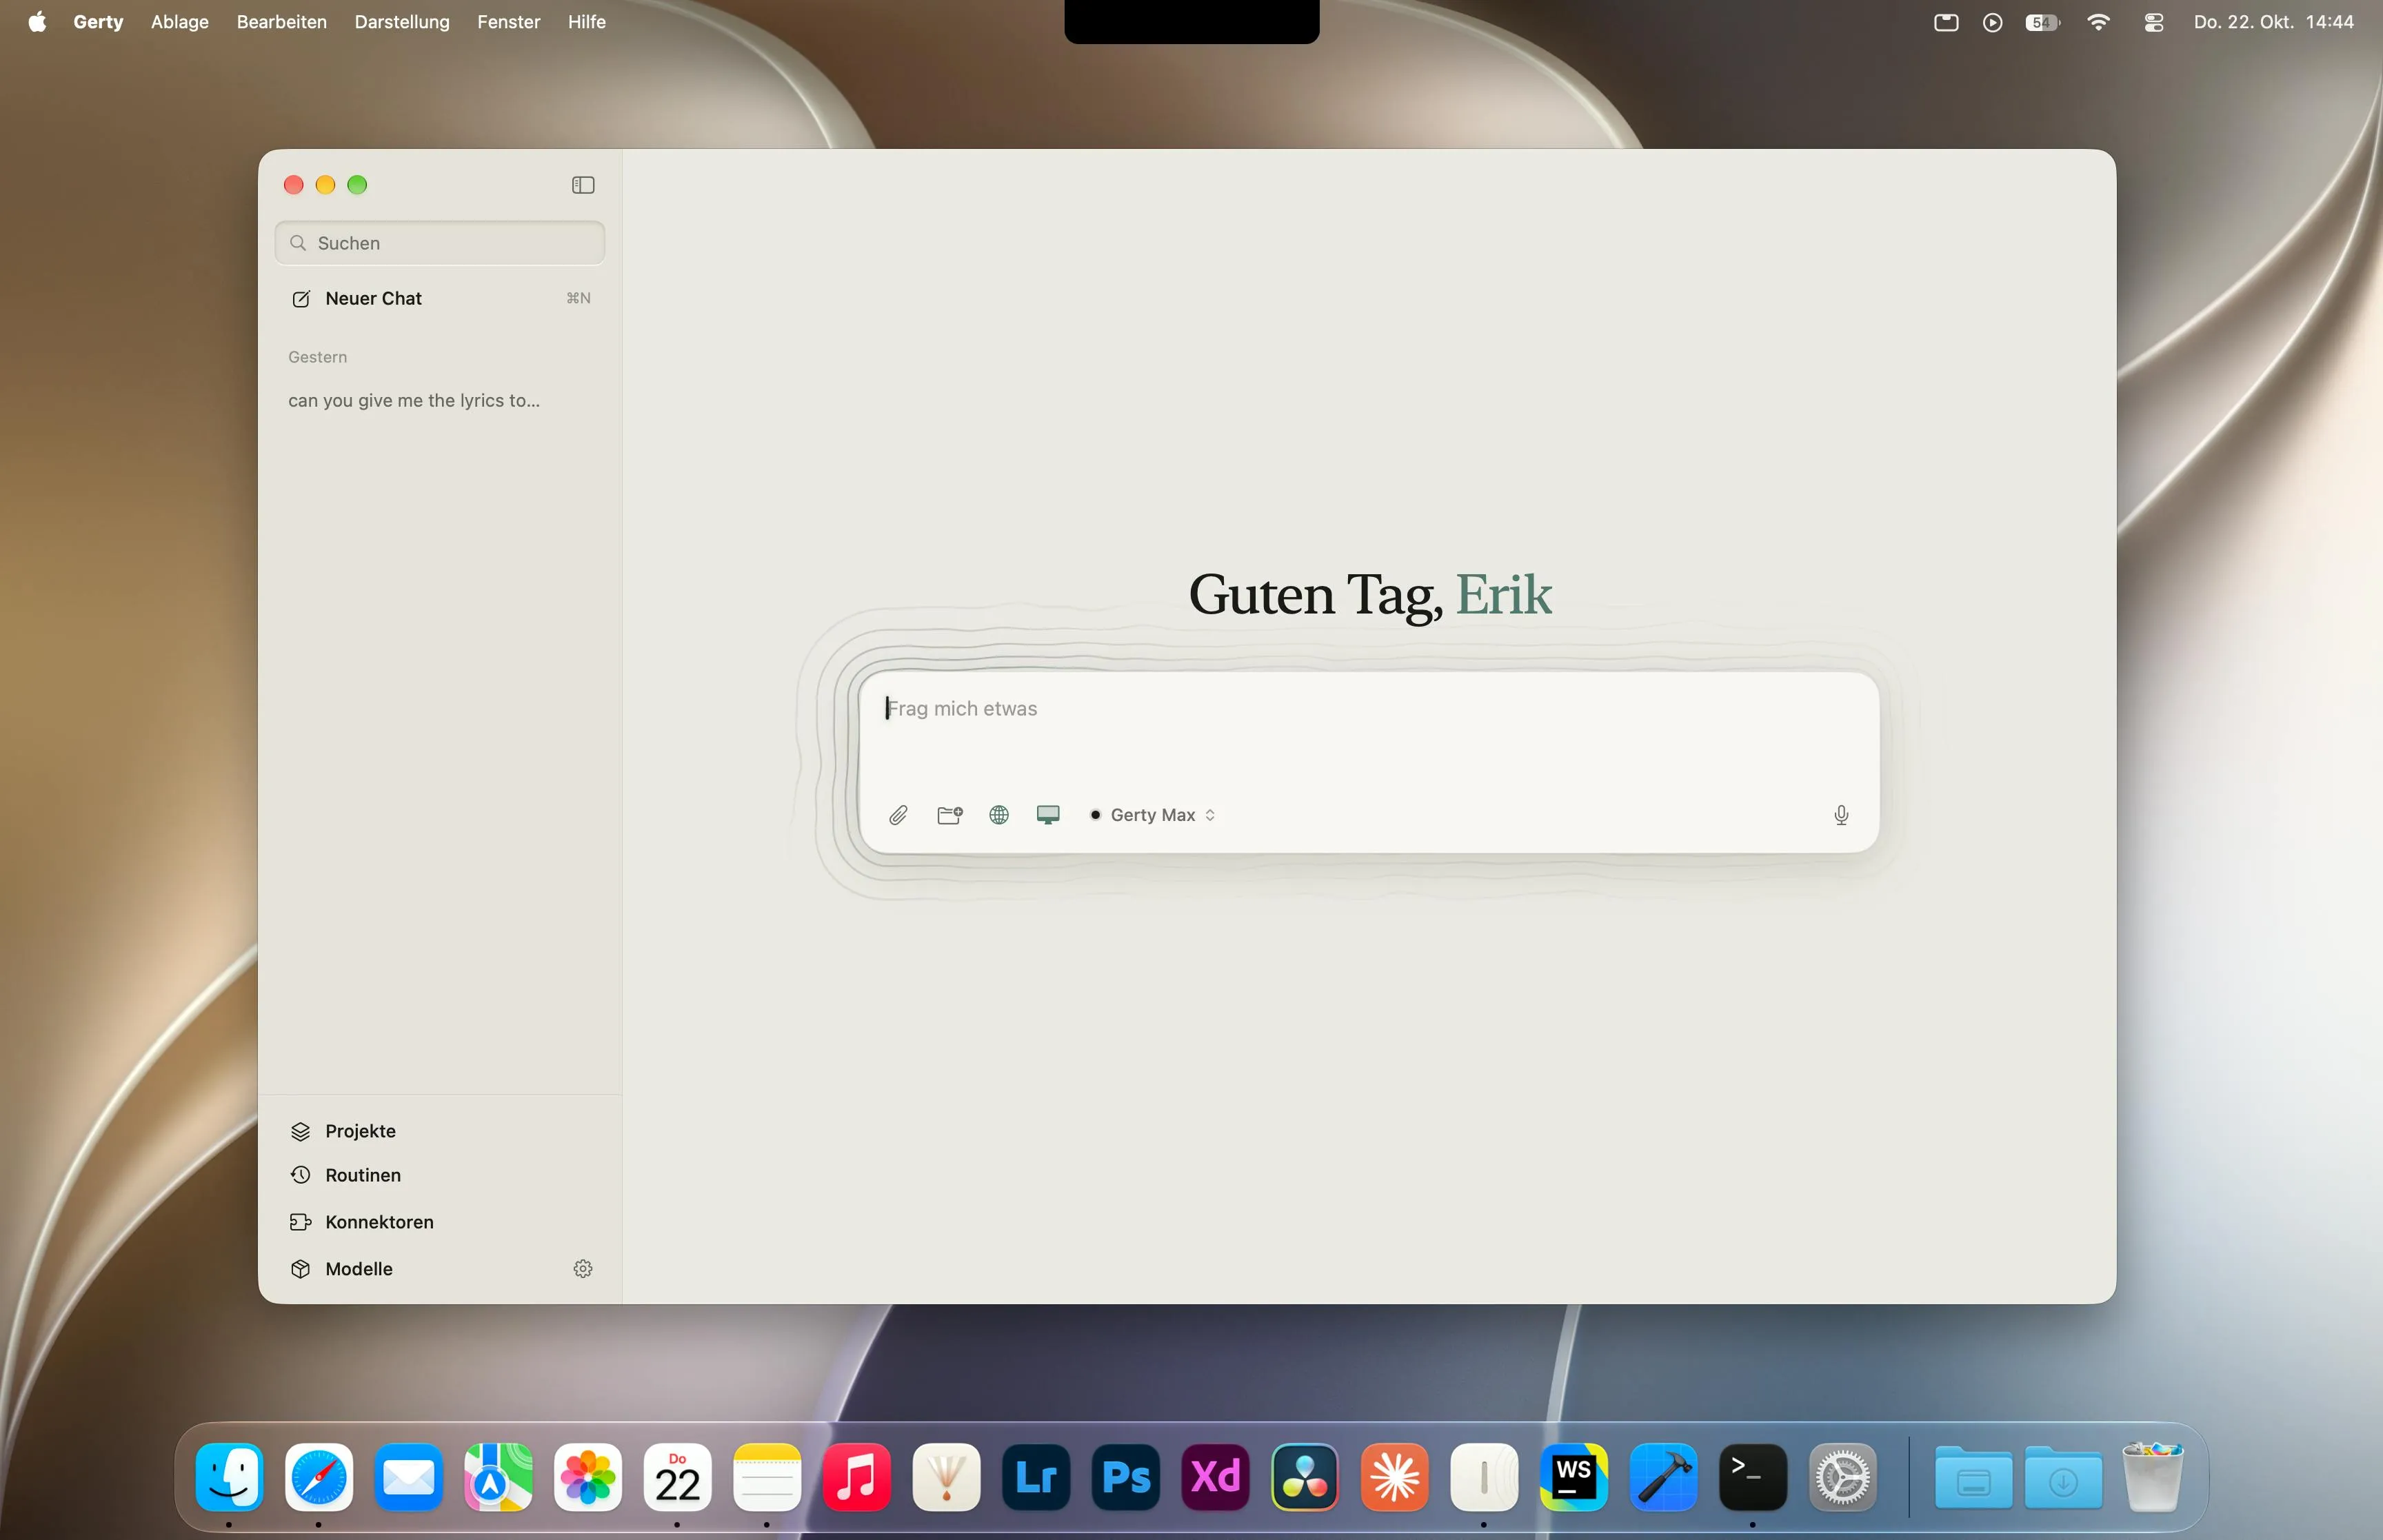Open the Apple menu
This screenshot has height=1540, width=2383.
pyautogui.click(x=37, y=22)
